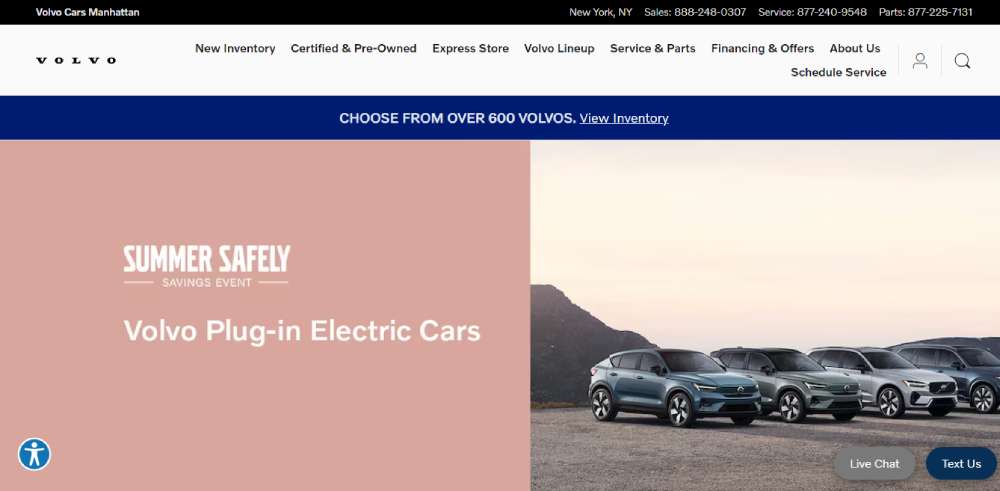Open the accessibility options icon
This screenshot has height=491, width=1000.
pyautogui.click(x=34, y=455)
